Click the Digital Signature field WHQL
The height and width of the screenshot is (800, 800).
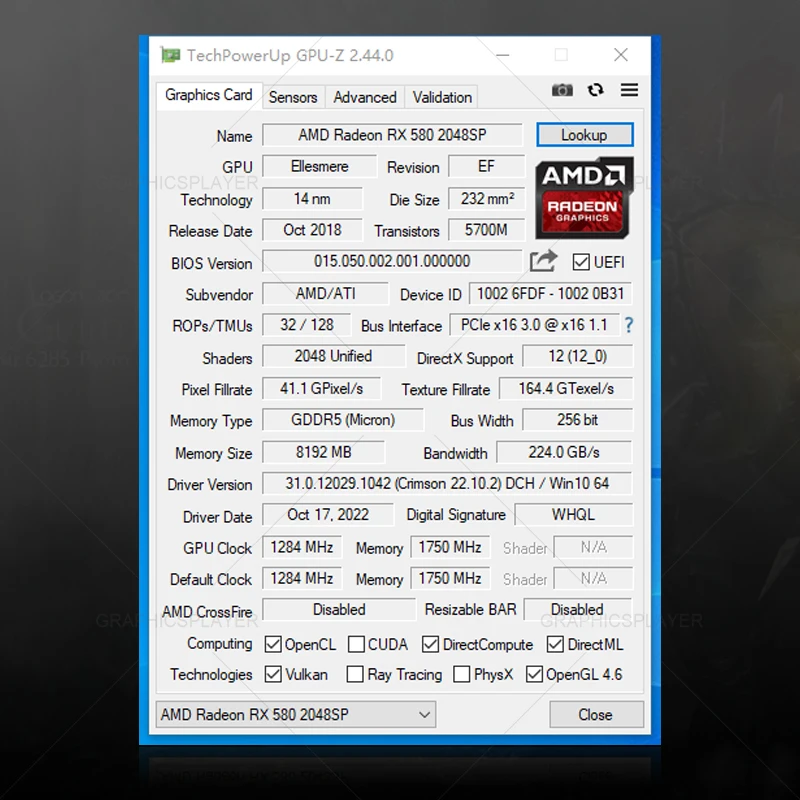click(x=573, y=515)
